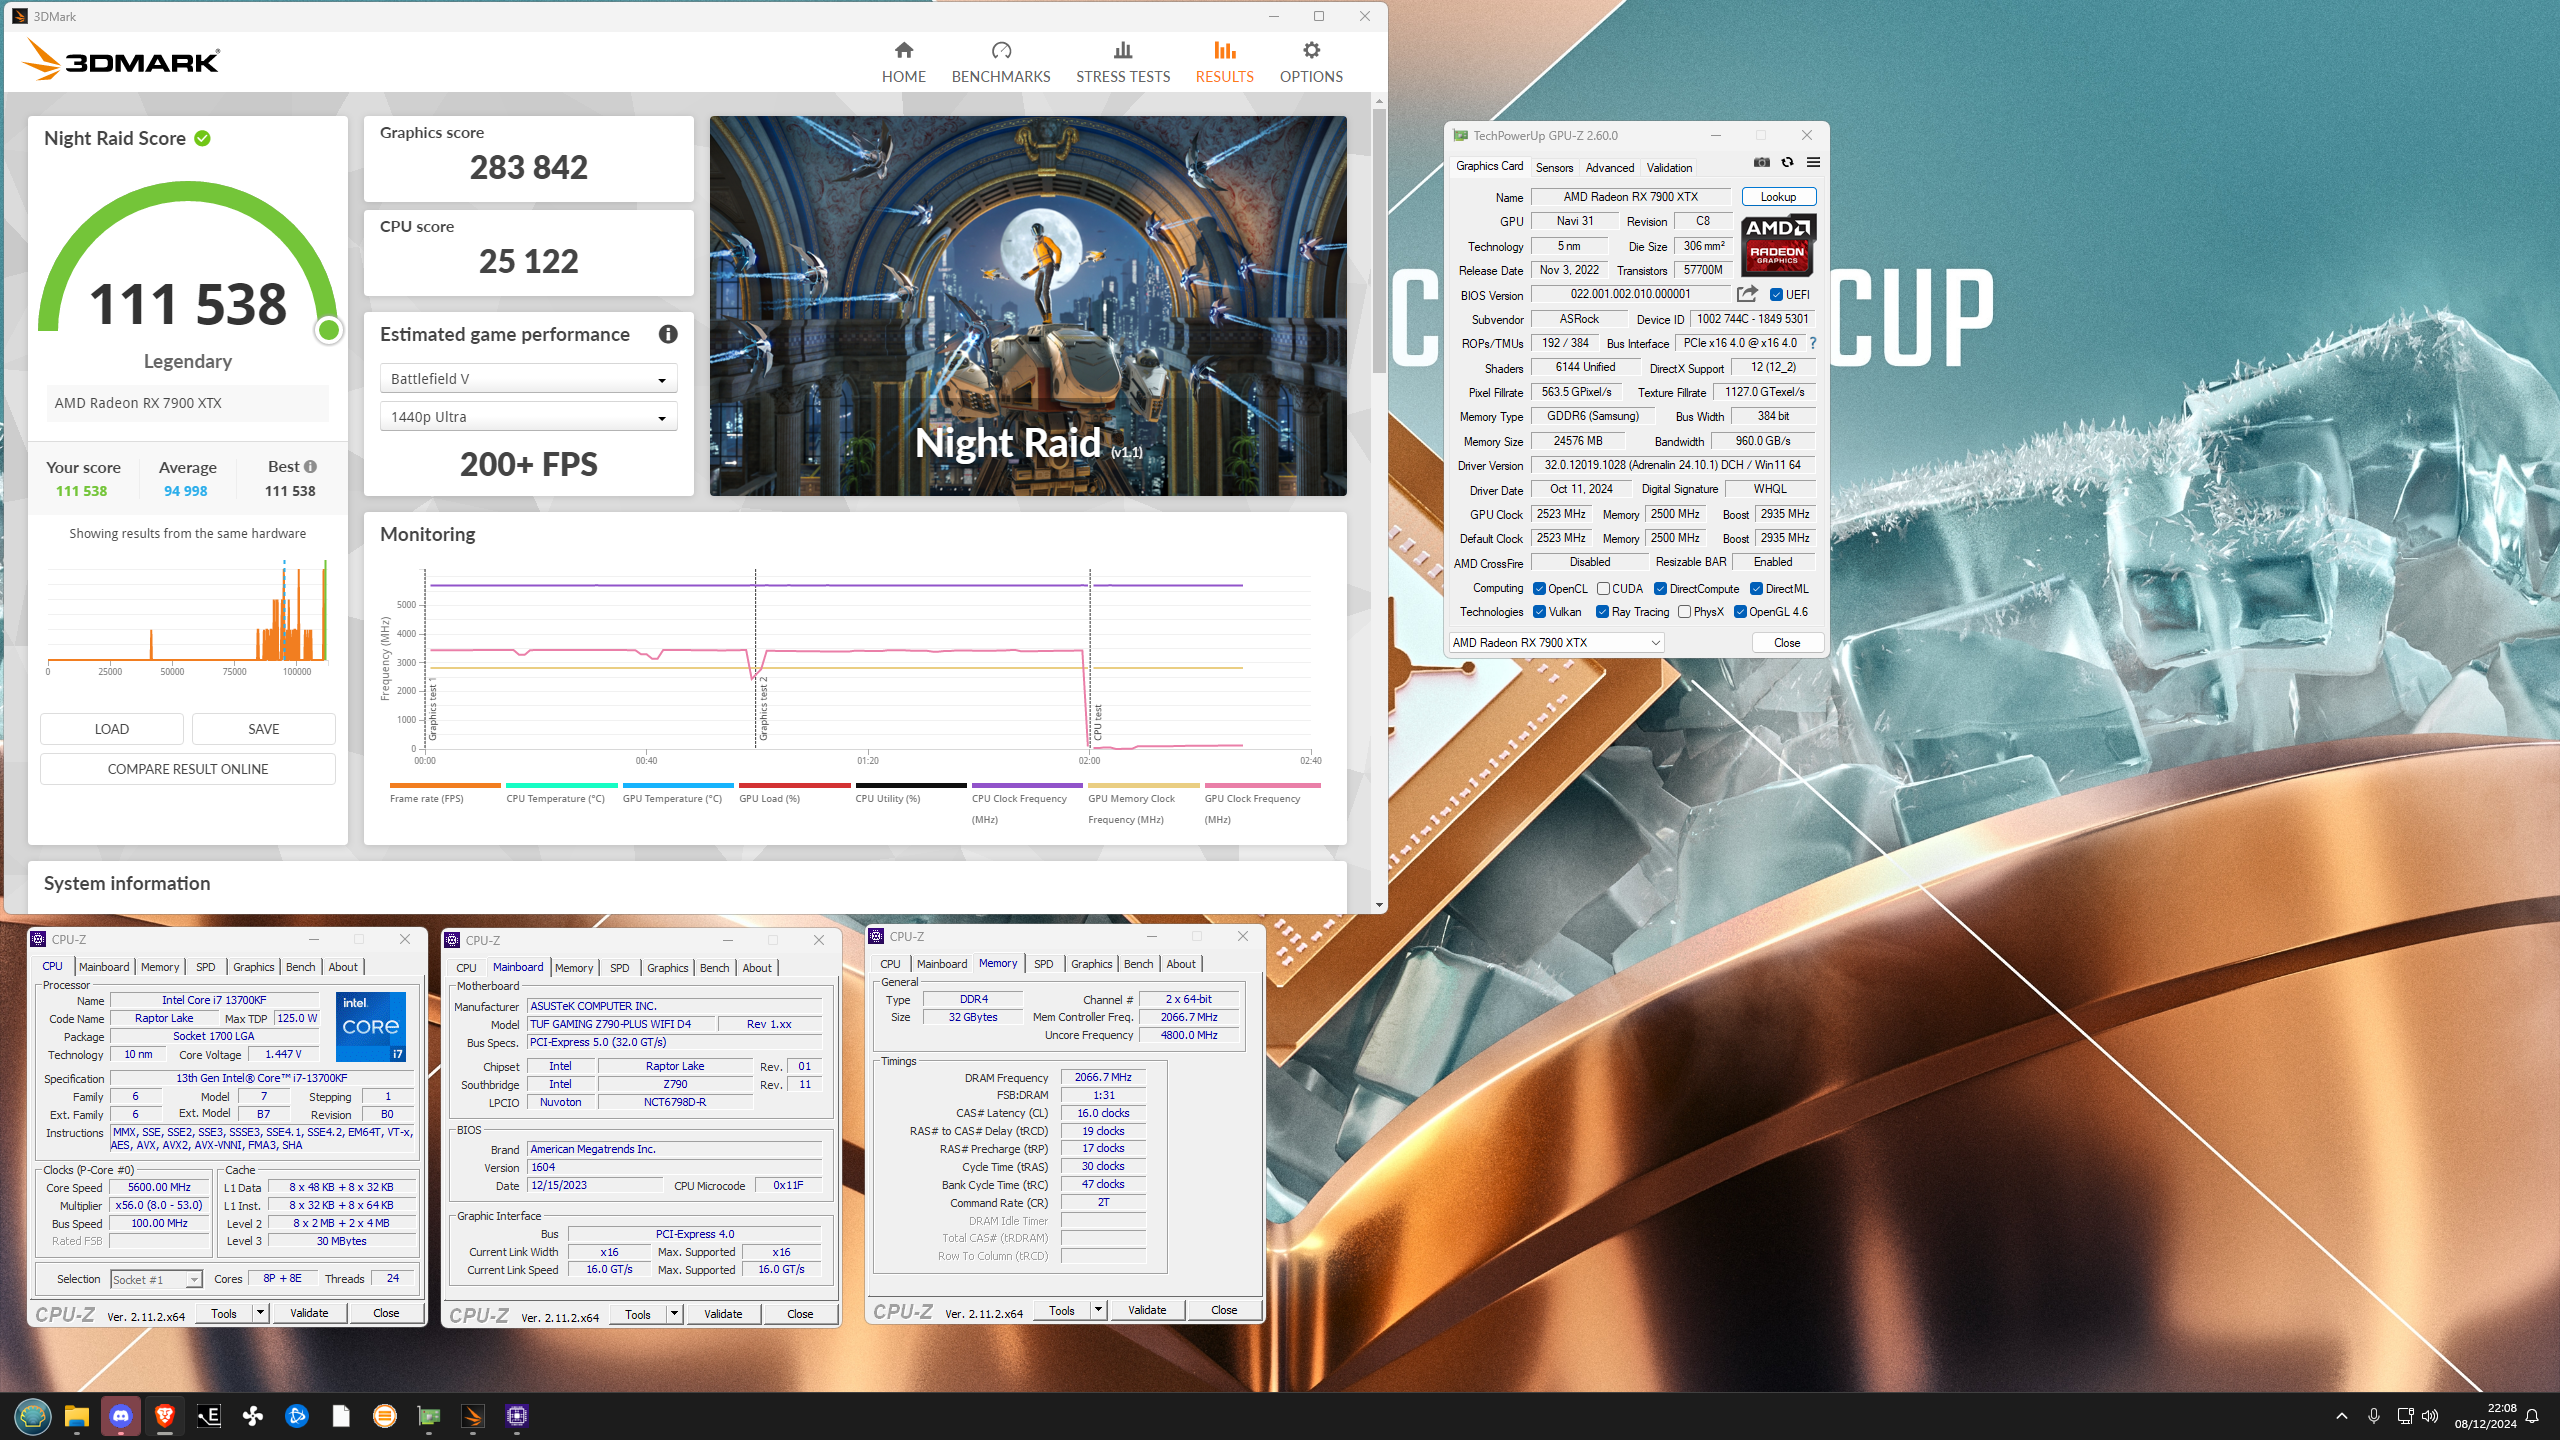Click the BIOS export share icon in GPU-Z

click(x=1747, y=294)
